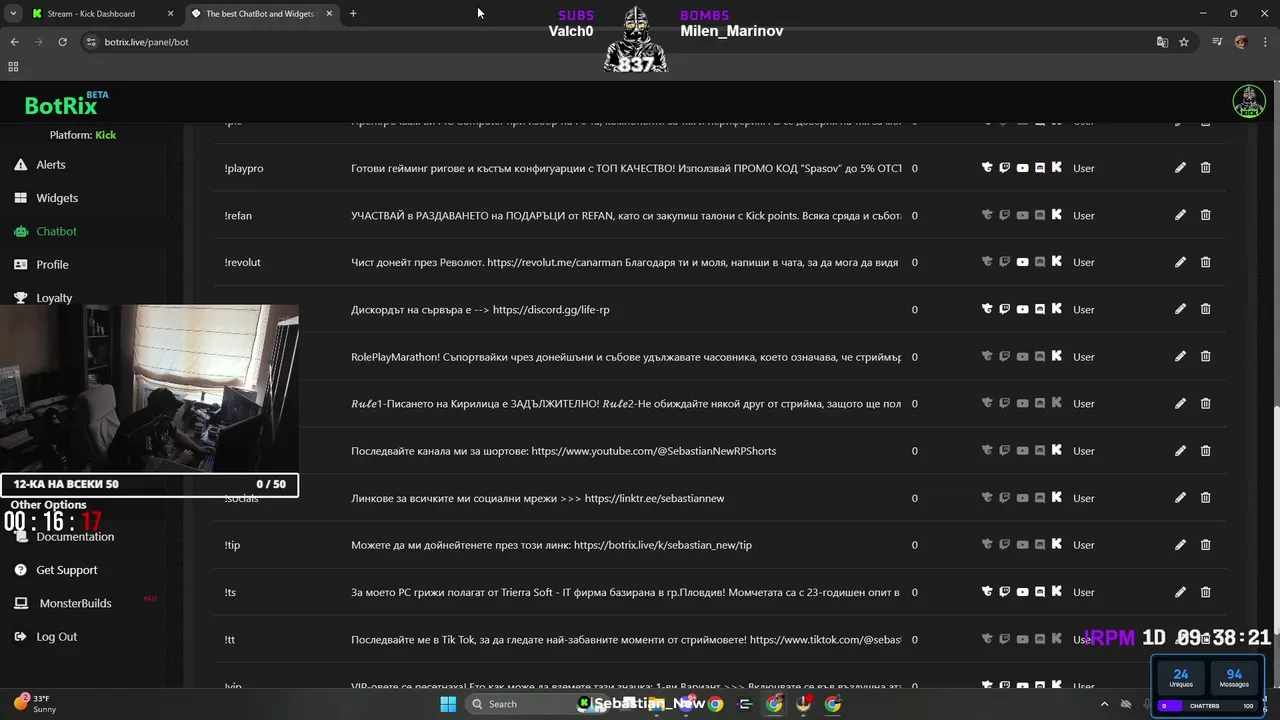Toggle Kick platform for !refan

coord(1056,215)
